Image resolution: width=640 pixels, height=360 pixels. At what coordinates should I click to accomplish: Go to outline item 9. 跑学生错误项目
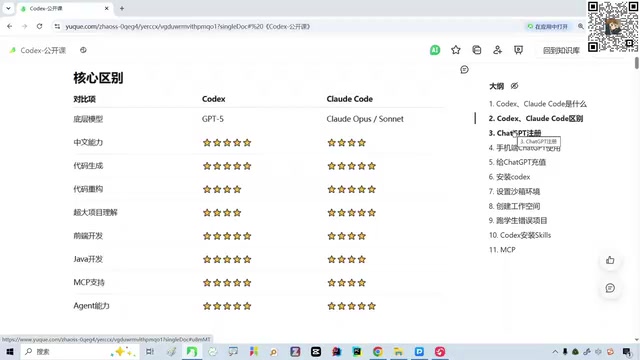click(518, 220)
